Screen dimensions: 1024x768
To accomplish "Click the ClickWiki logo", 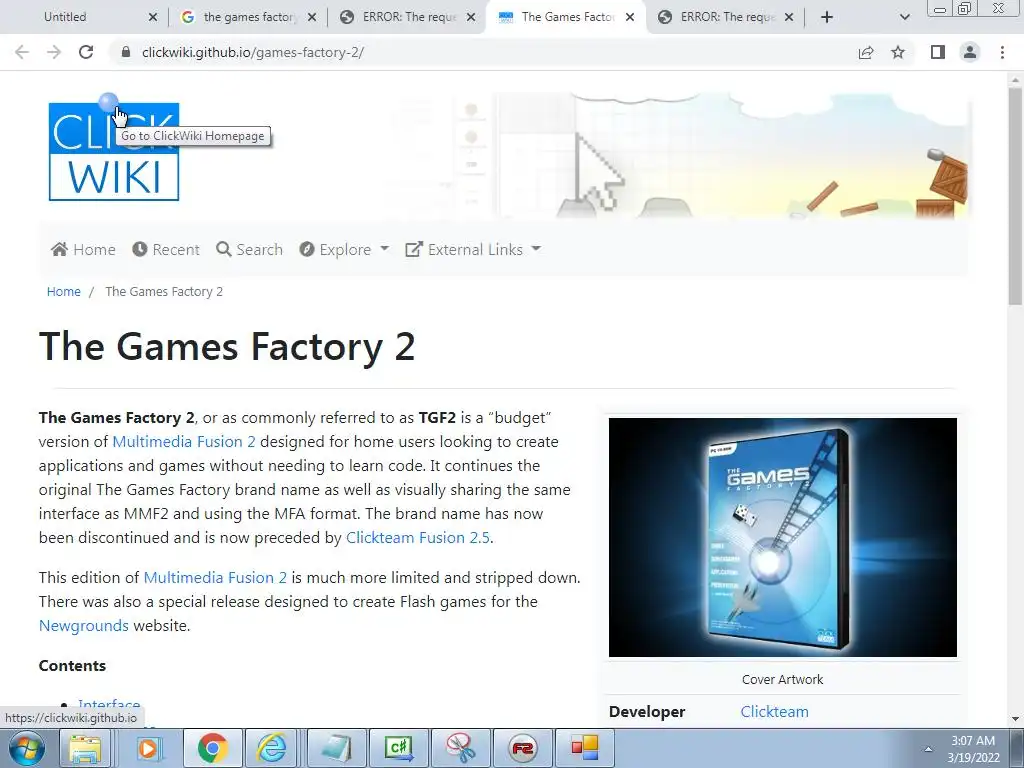I will click(x=114, y=152).
